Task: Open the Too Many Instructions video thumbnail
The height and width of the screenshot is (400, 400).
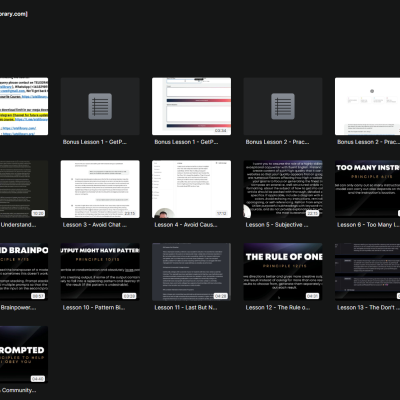Action: tap(367, 189)
